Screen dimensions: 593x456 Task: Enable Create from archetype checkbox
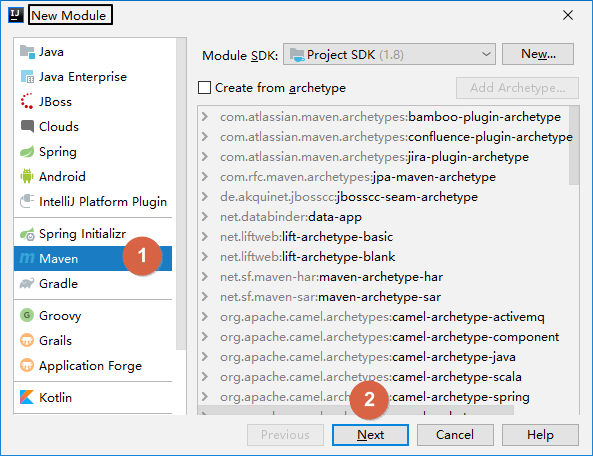pyautogui.click(x=205, y=88)
